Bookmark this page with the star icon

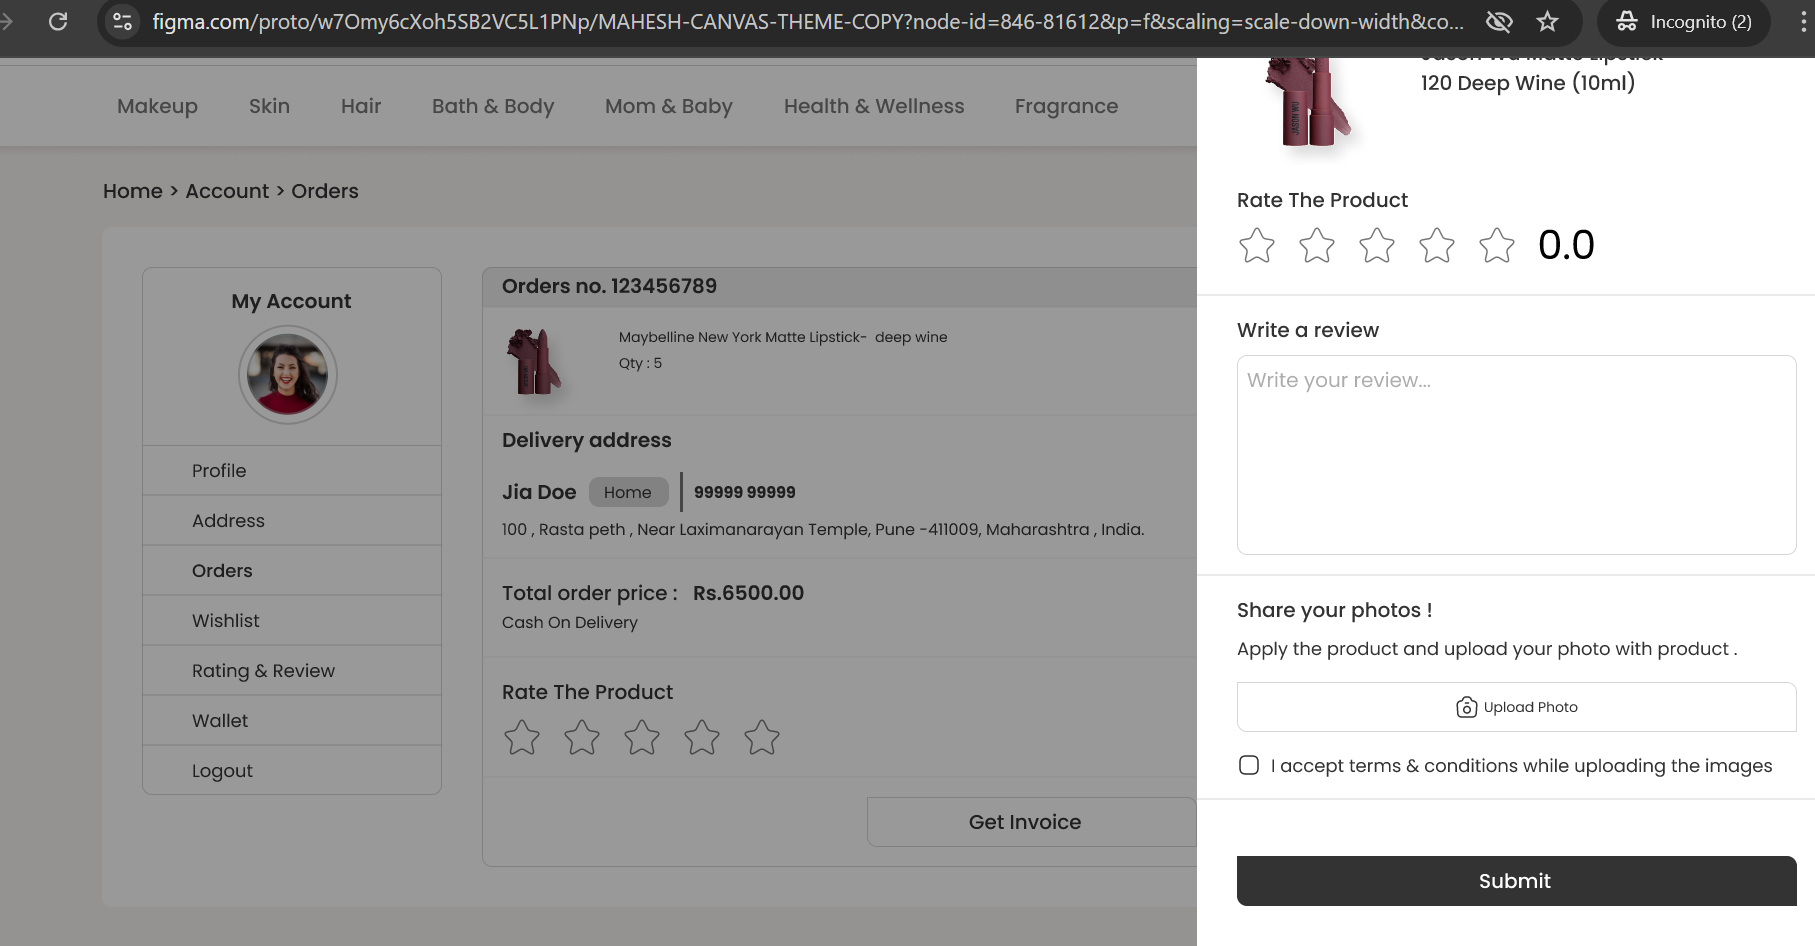pyautogui.click(x=1547, y=21)
